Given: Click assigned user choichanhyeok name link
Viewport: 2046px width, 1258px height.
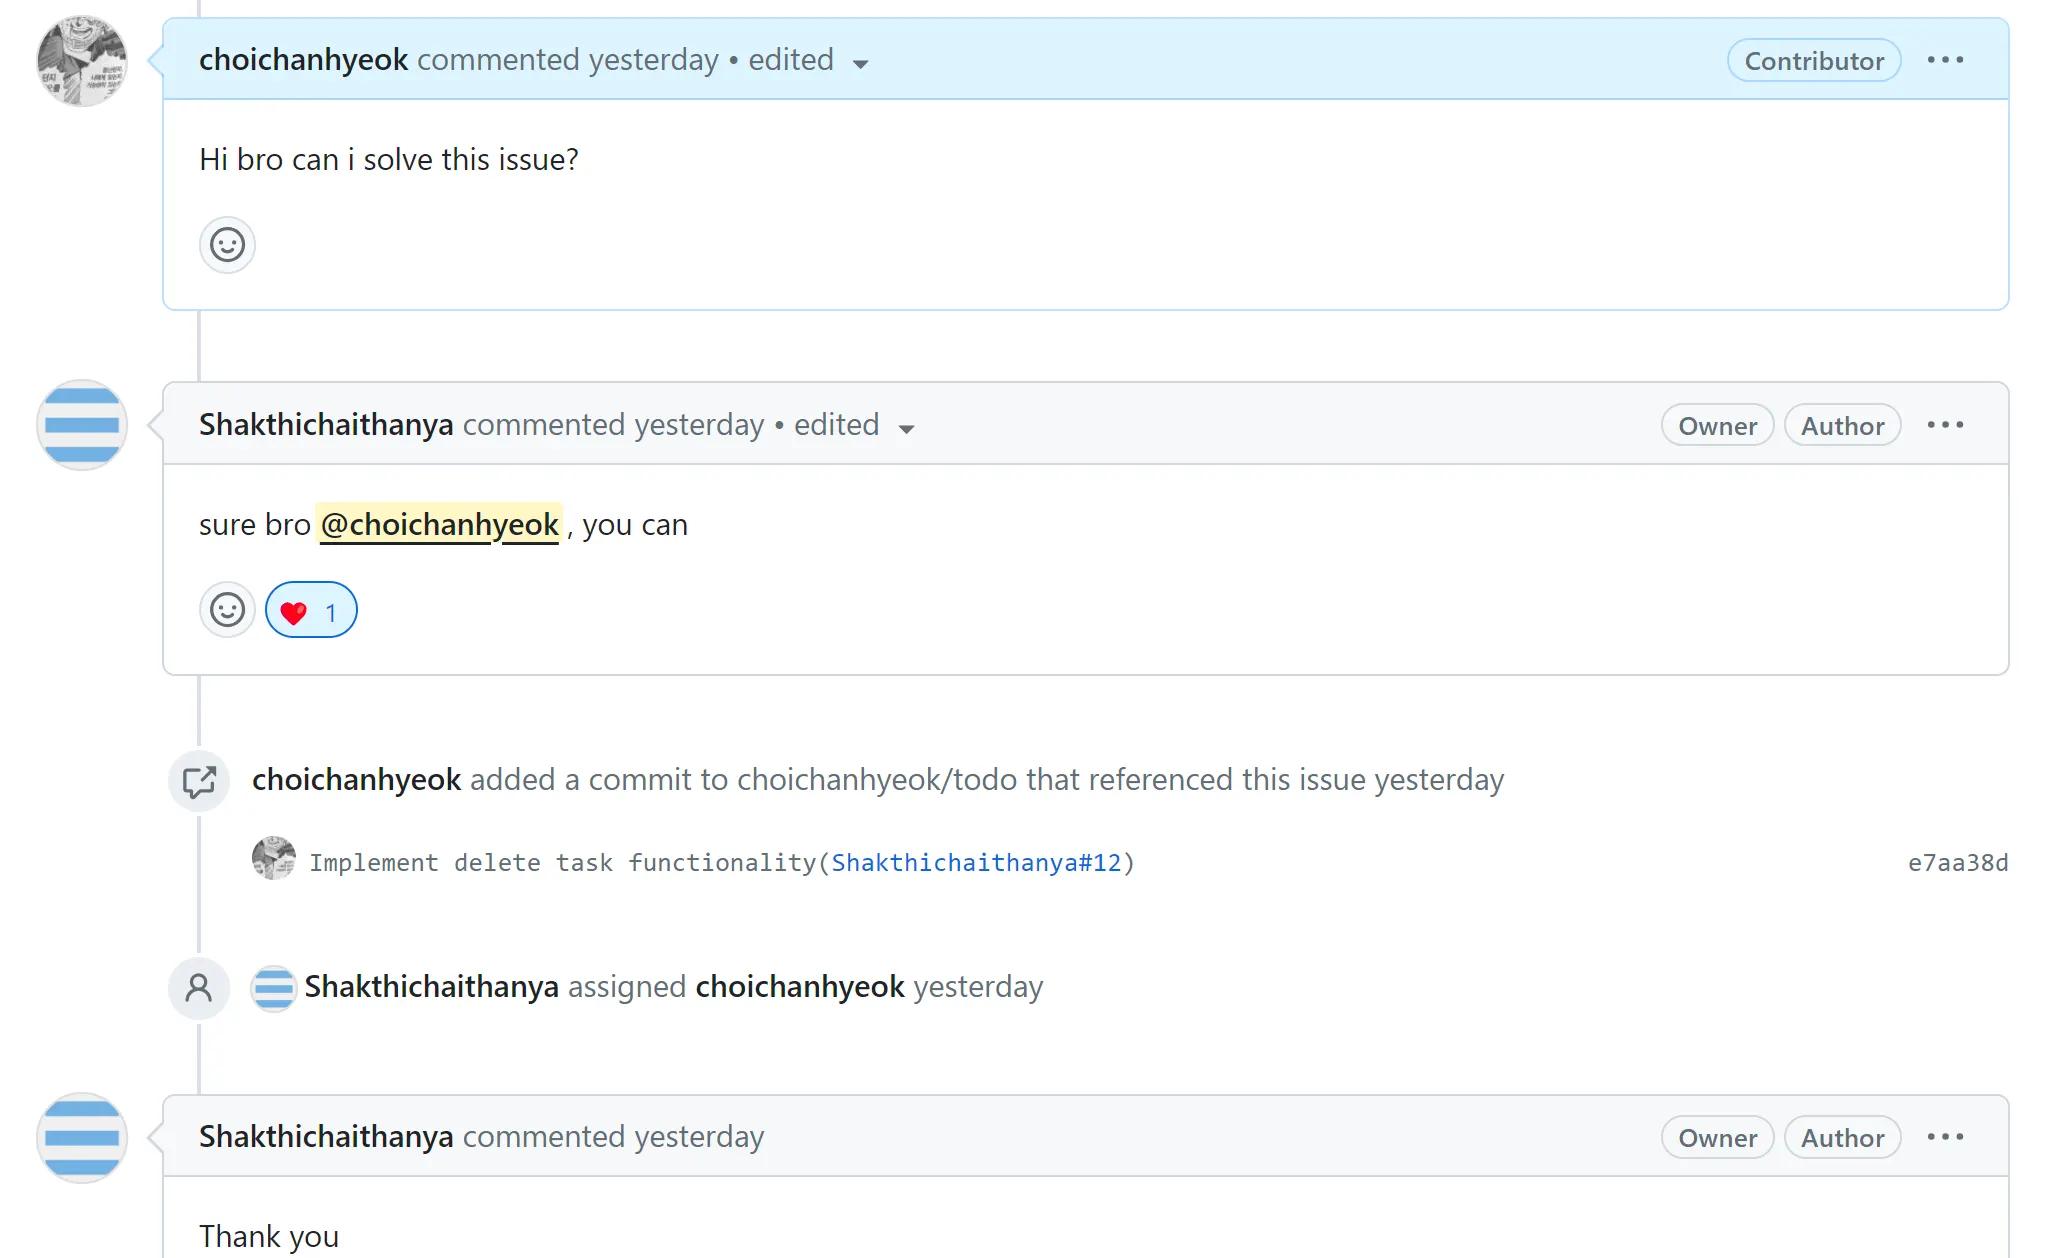Looking at the screenshot, I should tap(799, 987).
